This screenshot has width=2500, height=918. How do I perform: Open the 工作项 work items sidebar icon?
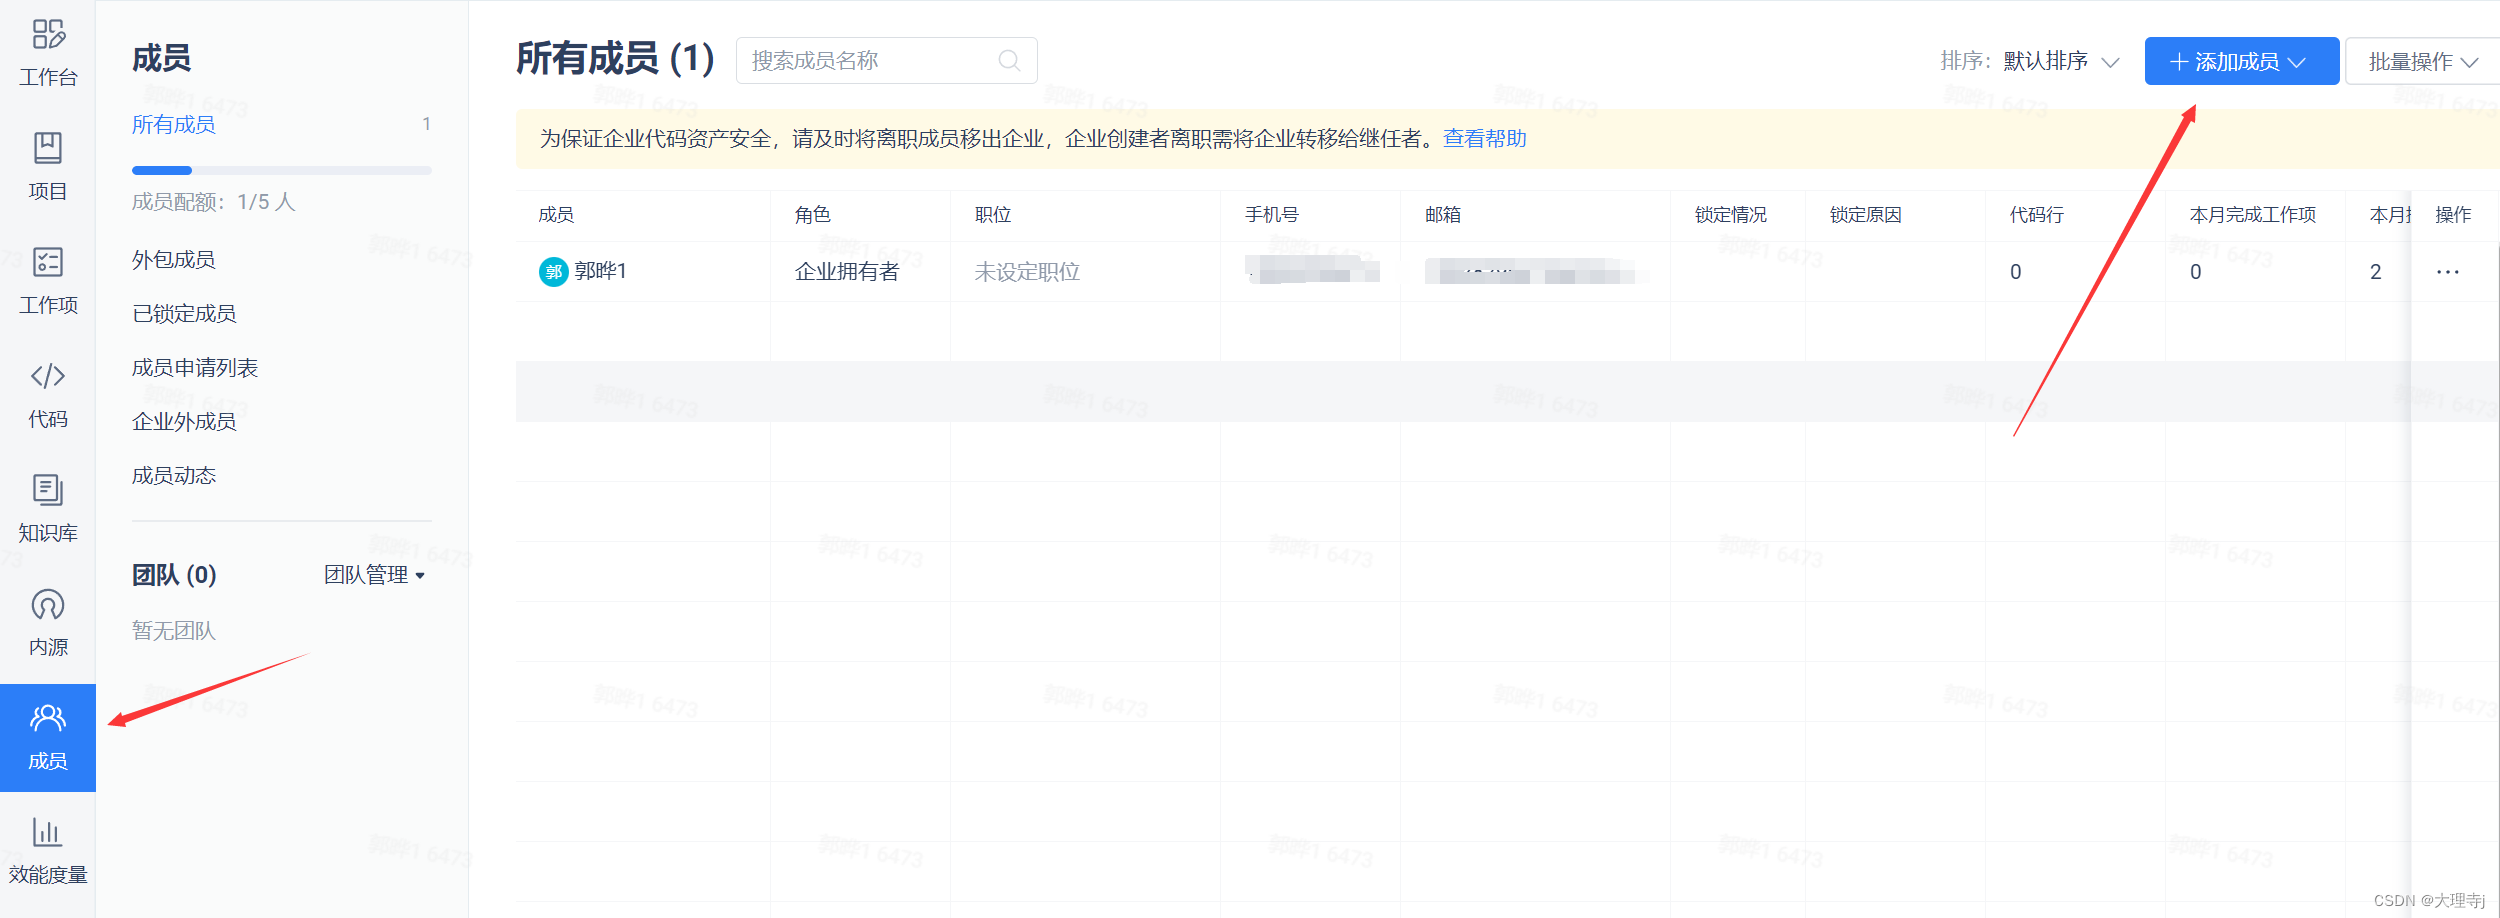(48, 281)
